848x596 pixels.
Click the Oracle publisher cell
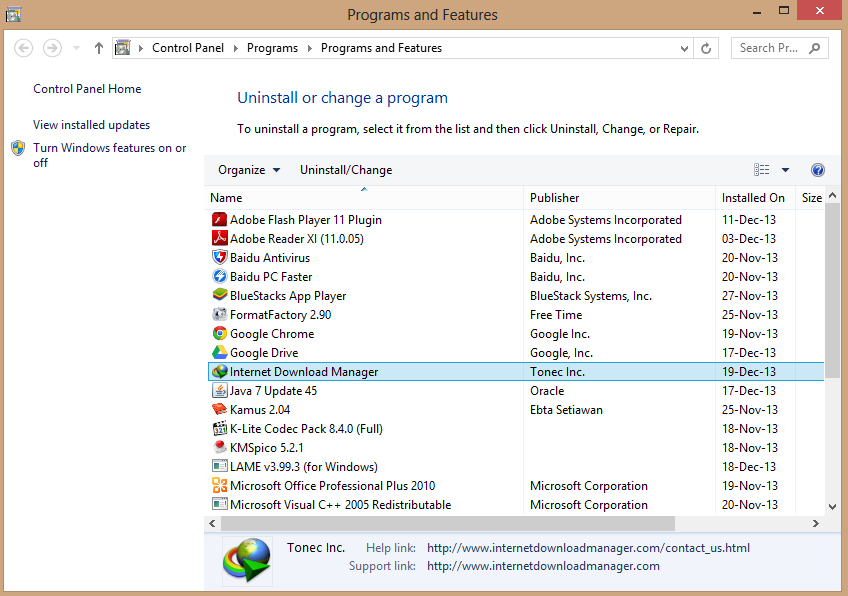(547, 390)
